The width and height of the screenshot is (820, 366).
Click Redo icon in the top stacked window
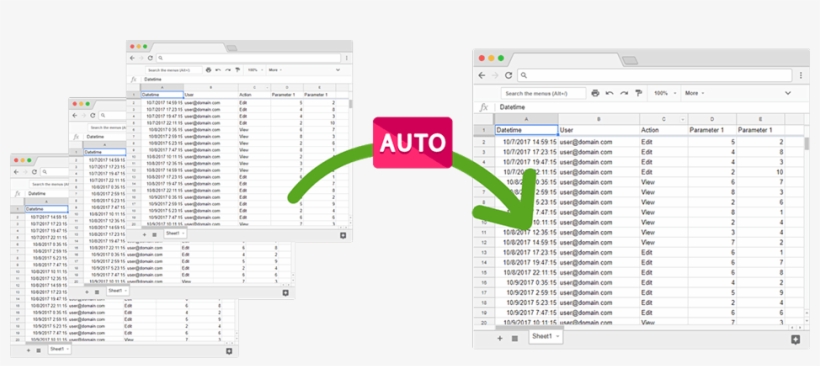(227, 70)
